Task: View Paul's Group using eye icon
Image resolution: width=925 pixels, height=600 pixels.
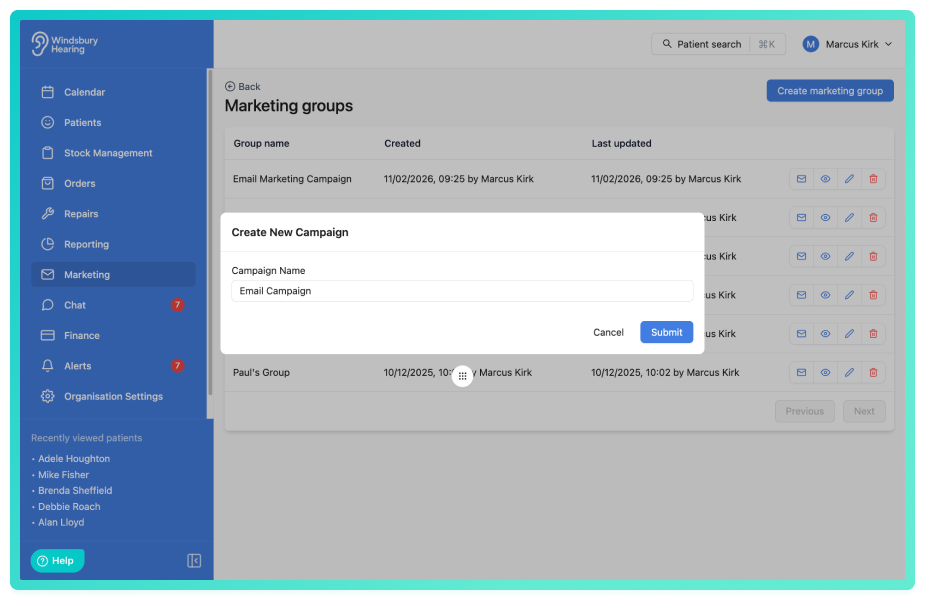Action: [x=825, y=372]
